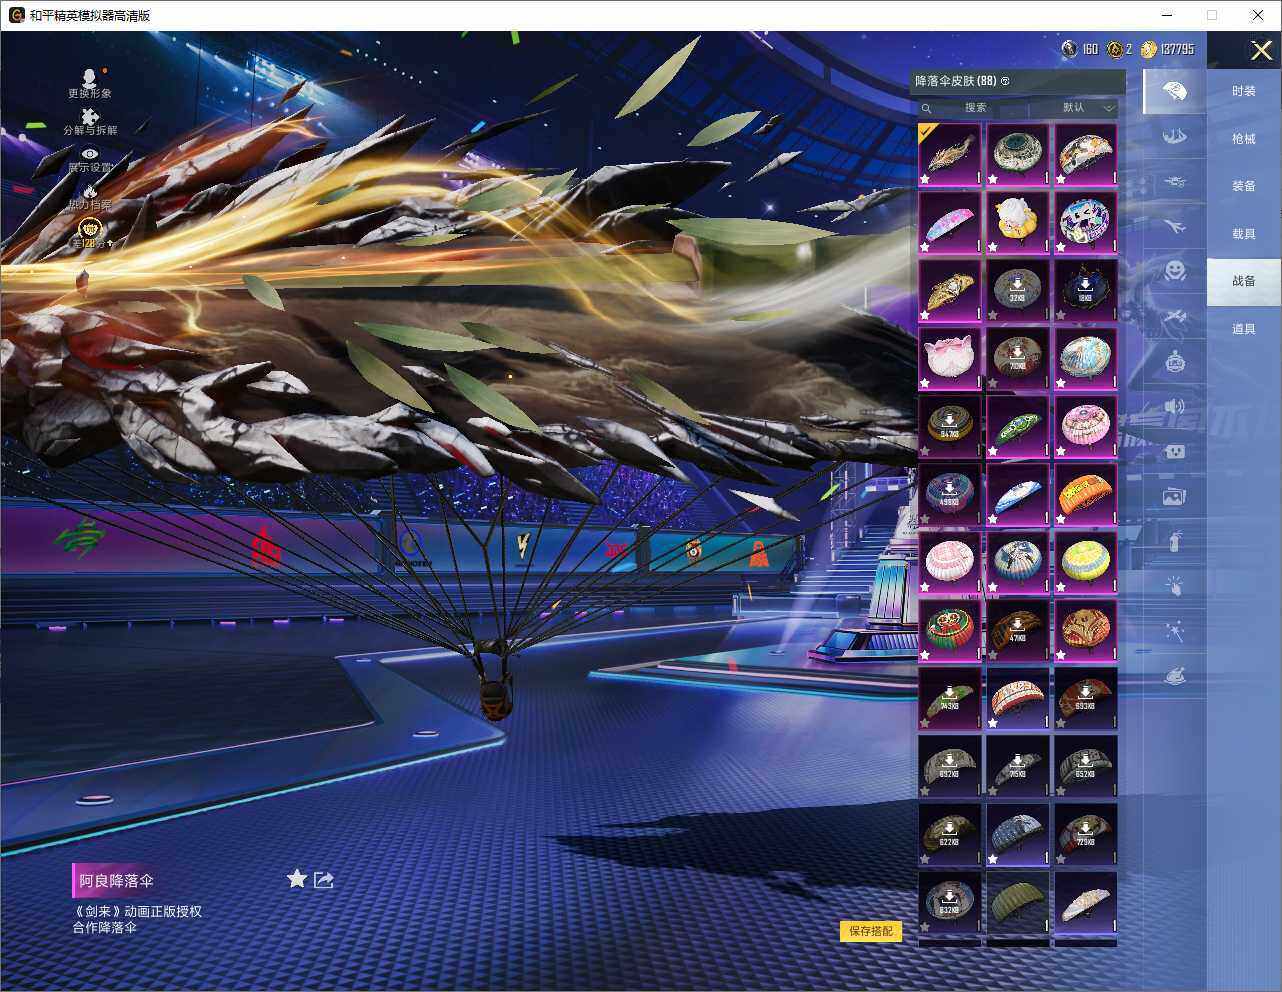Download the 632KB parachute skin

tap(949, 903)
